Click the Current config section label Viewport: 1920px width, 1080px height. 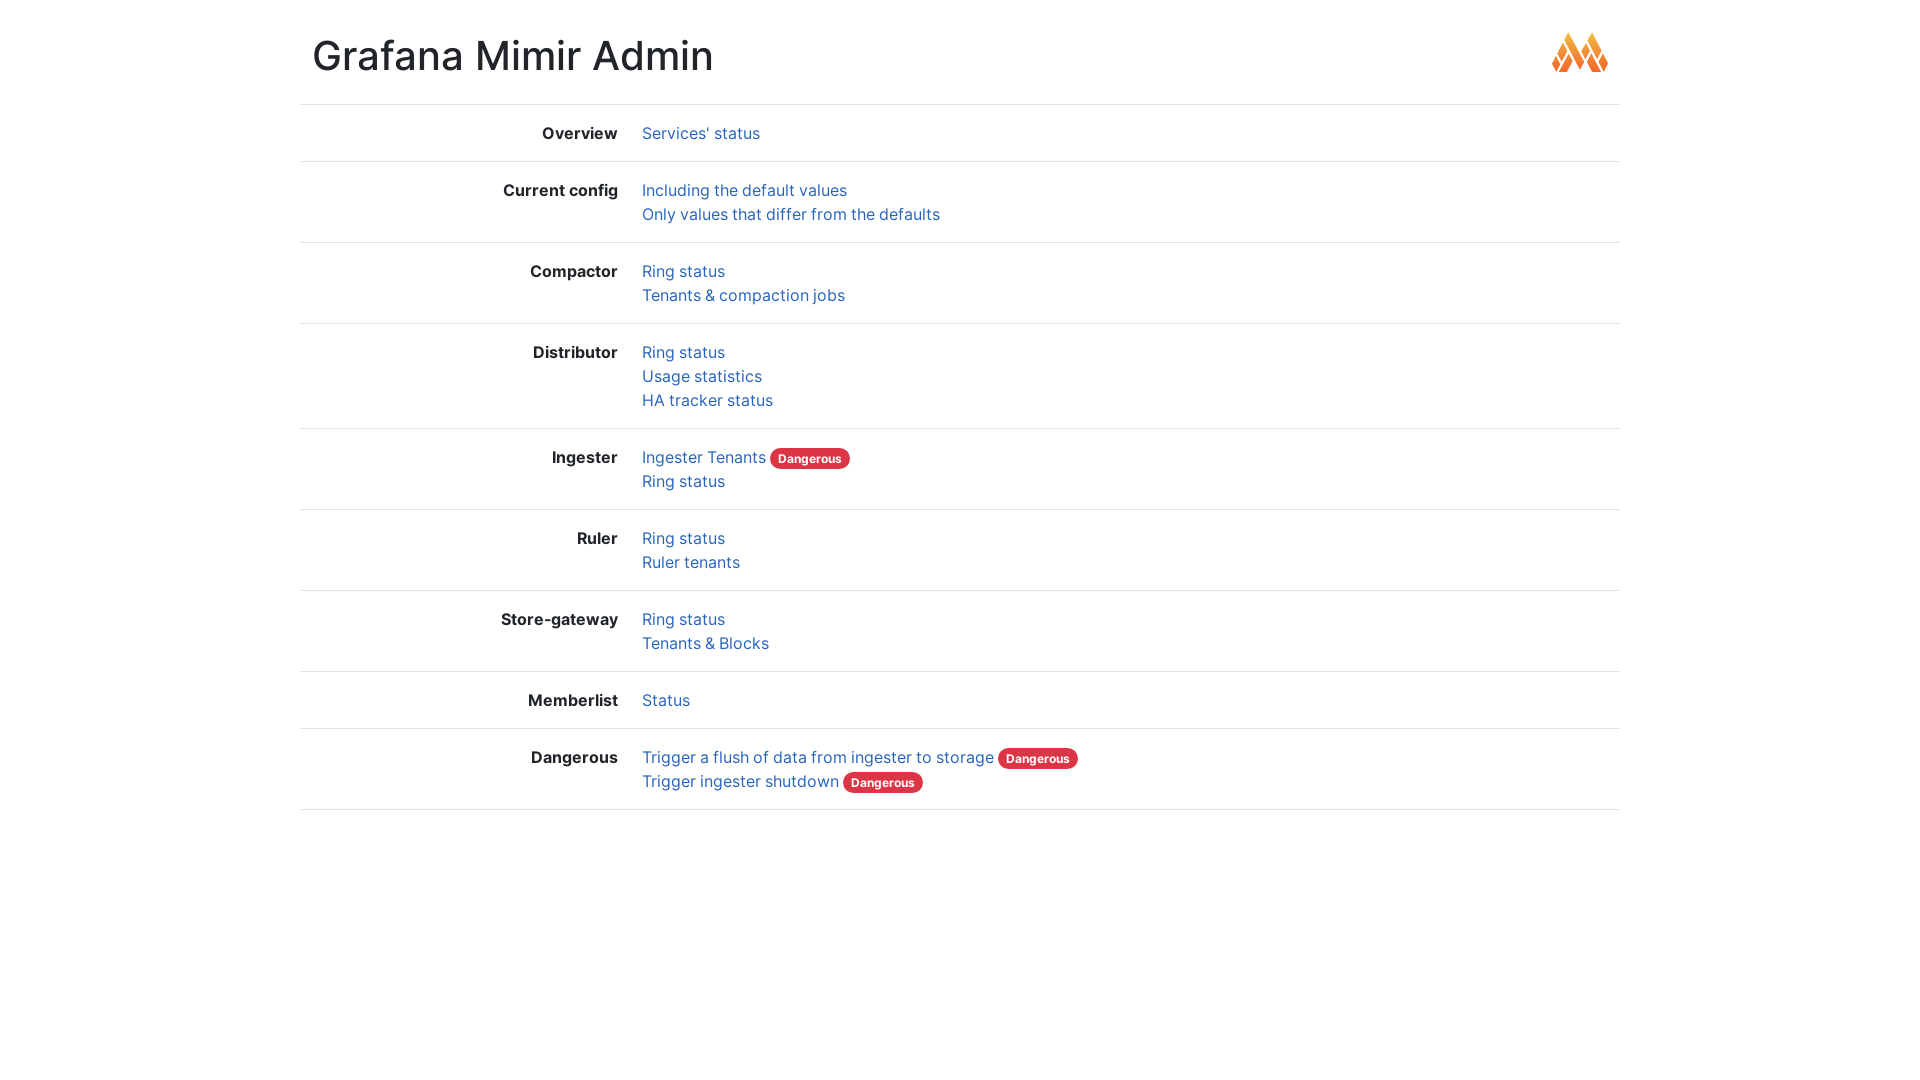tap(560, 190)
